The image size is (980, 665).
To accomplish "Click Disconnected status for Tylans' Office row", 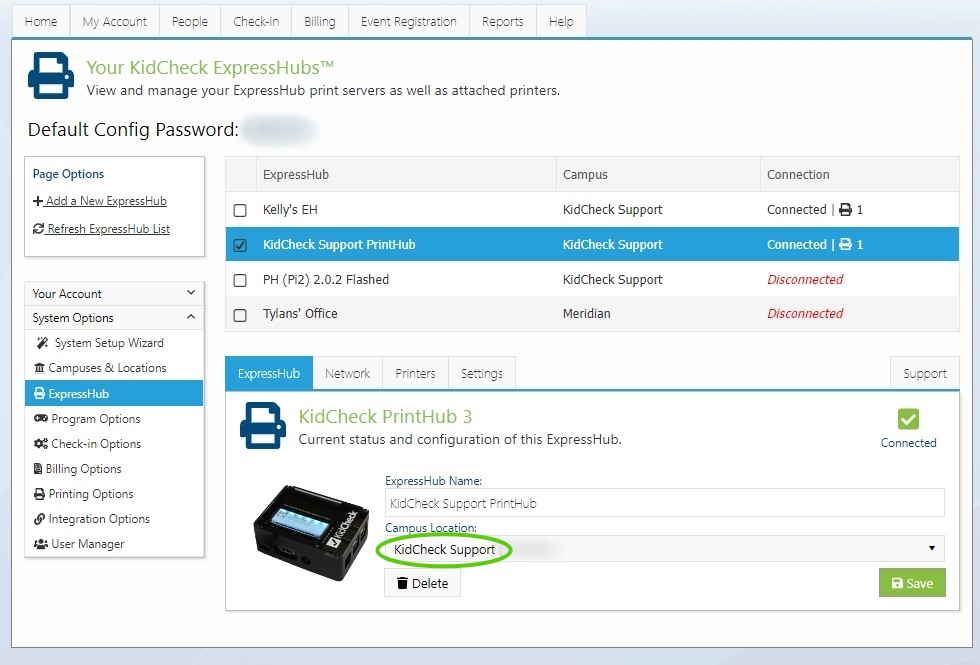I will tap(805, 313).
